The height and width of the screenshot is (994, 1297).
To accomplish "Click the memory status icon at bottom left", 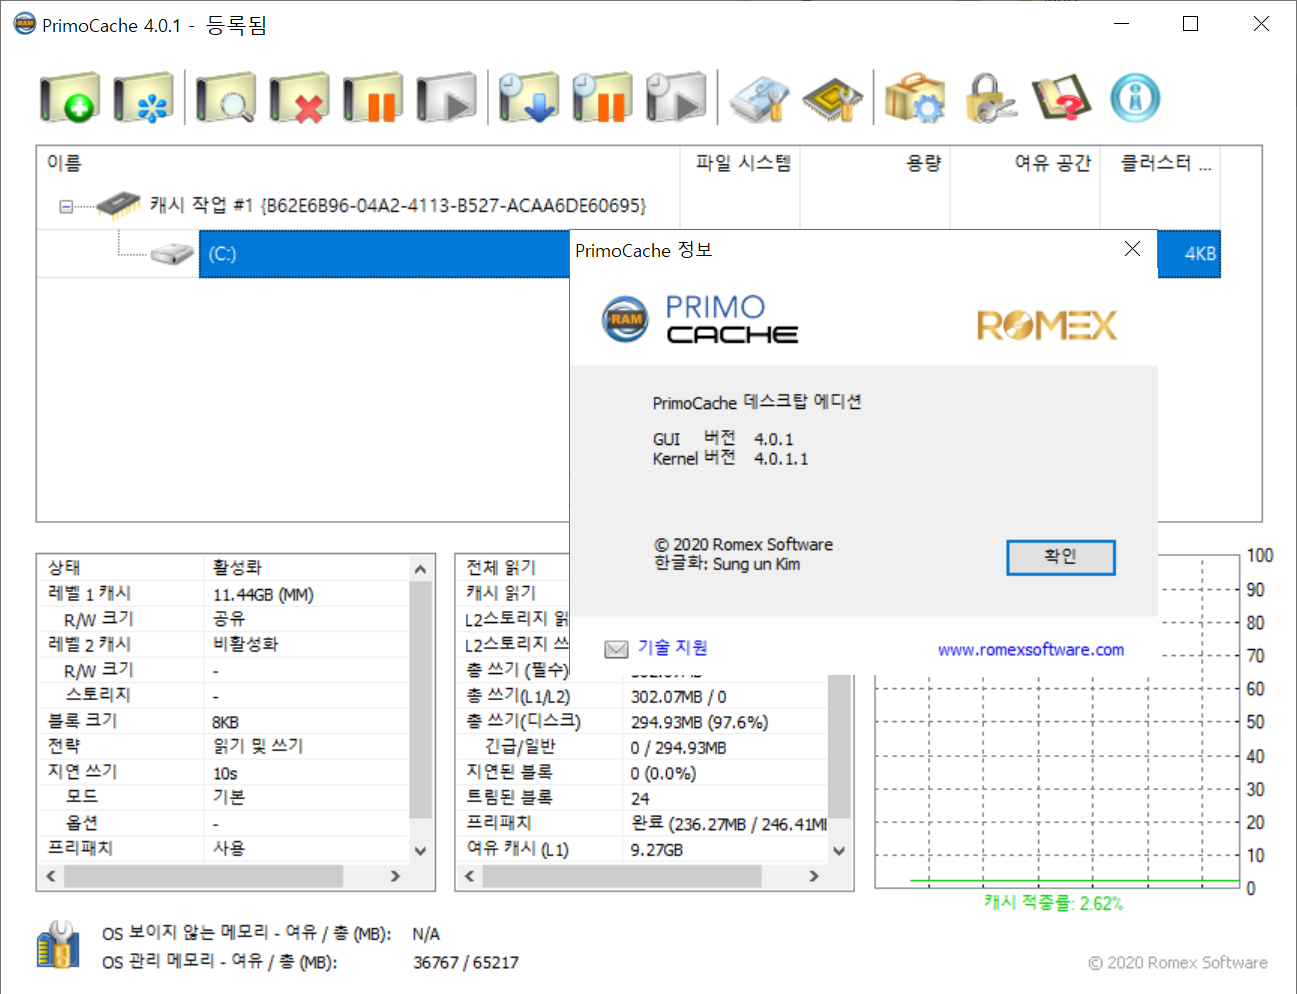I will pyautogui.click(x=58, y=945).
